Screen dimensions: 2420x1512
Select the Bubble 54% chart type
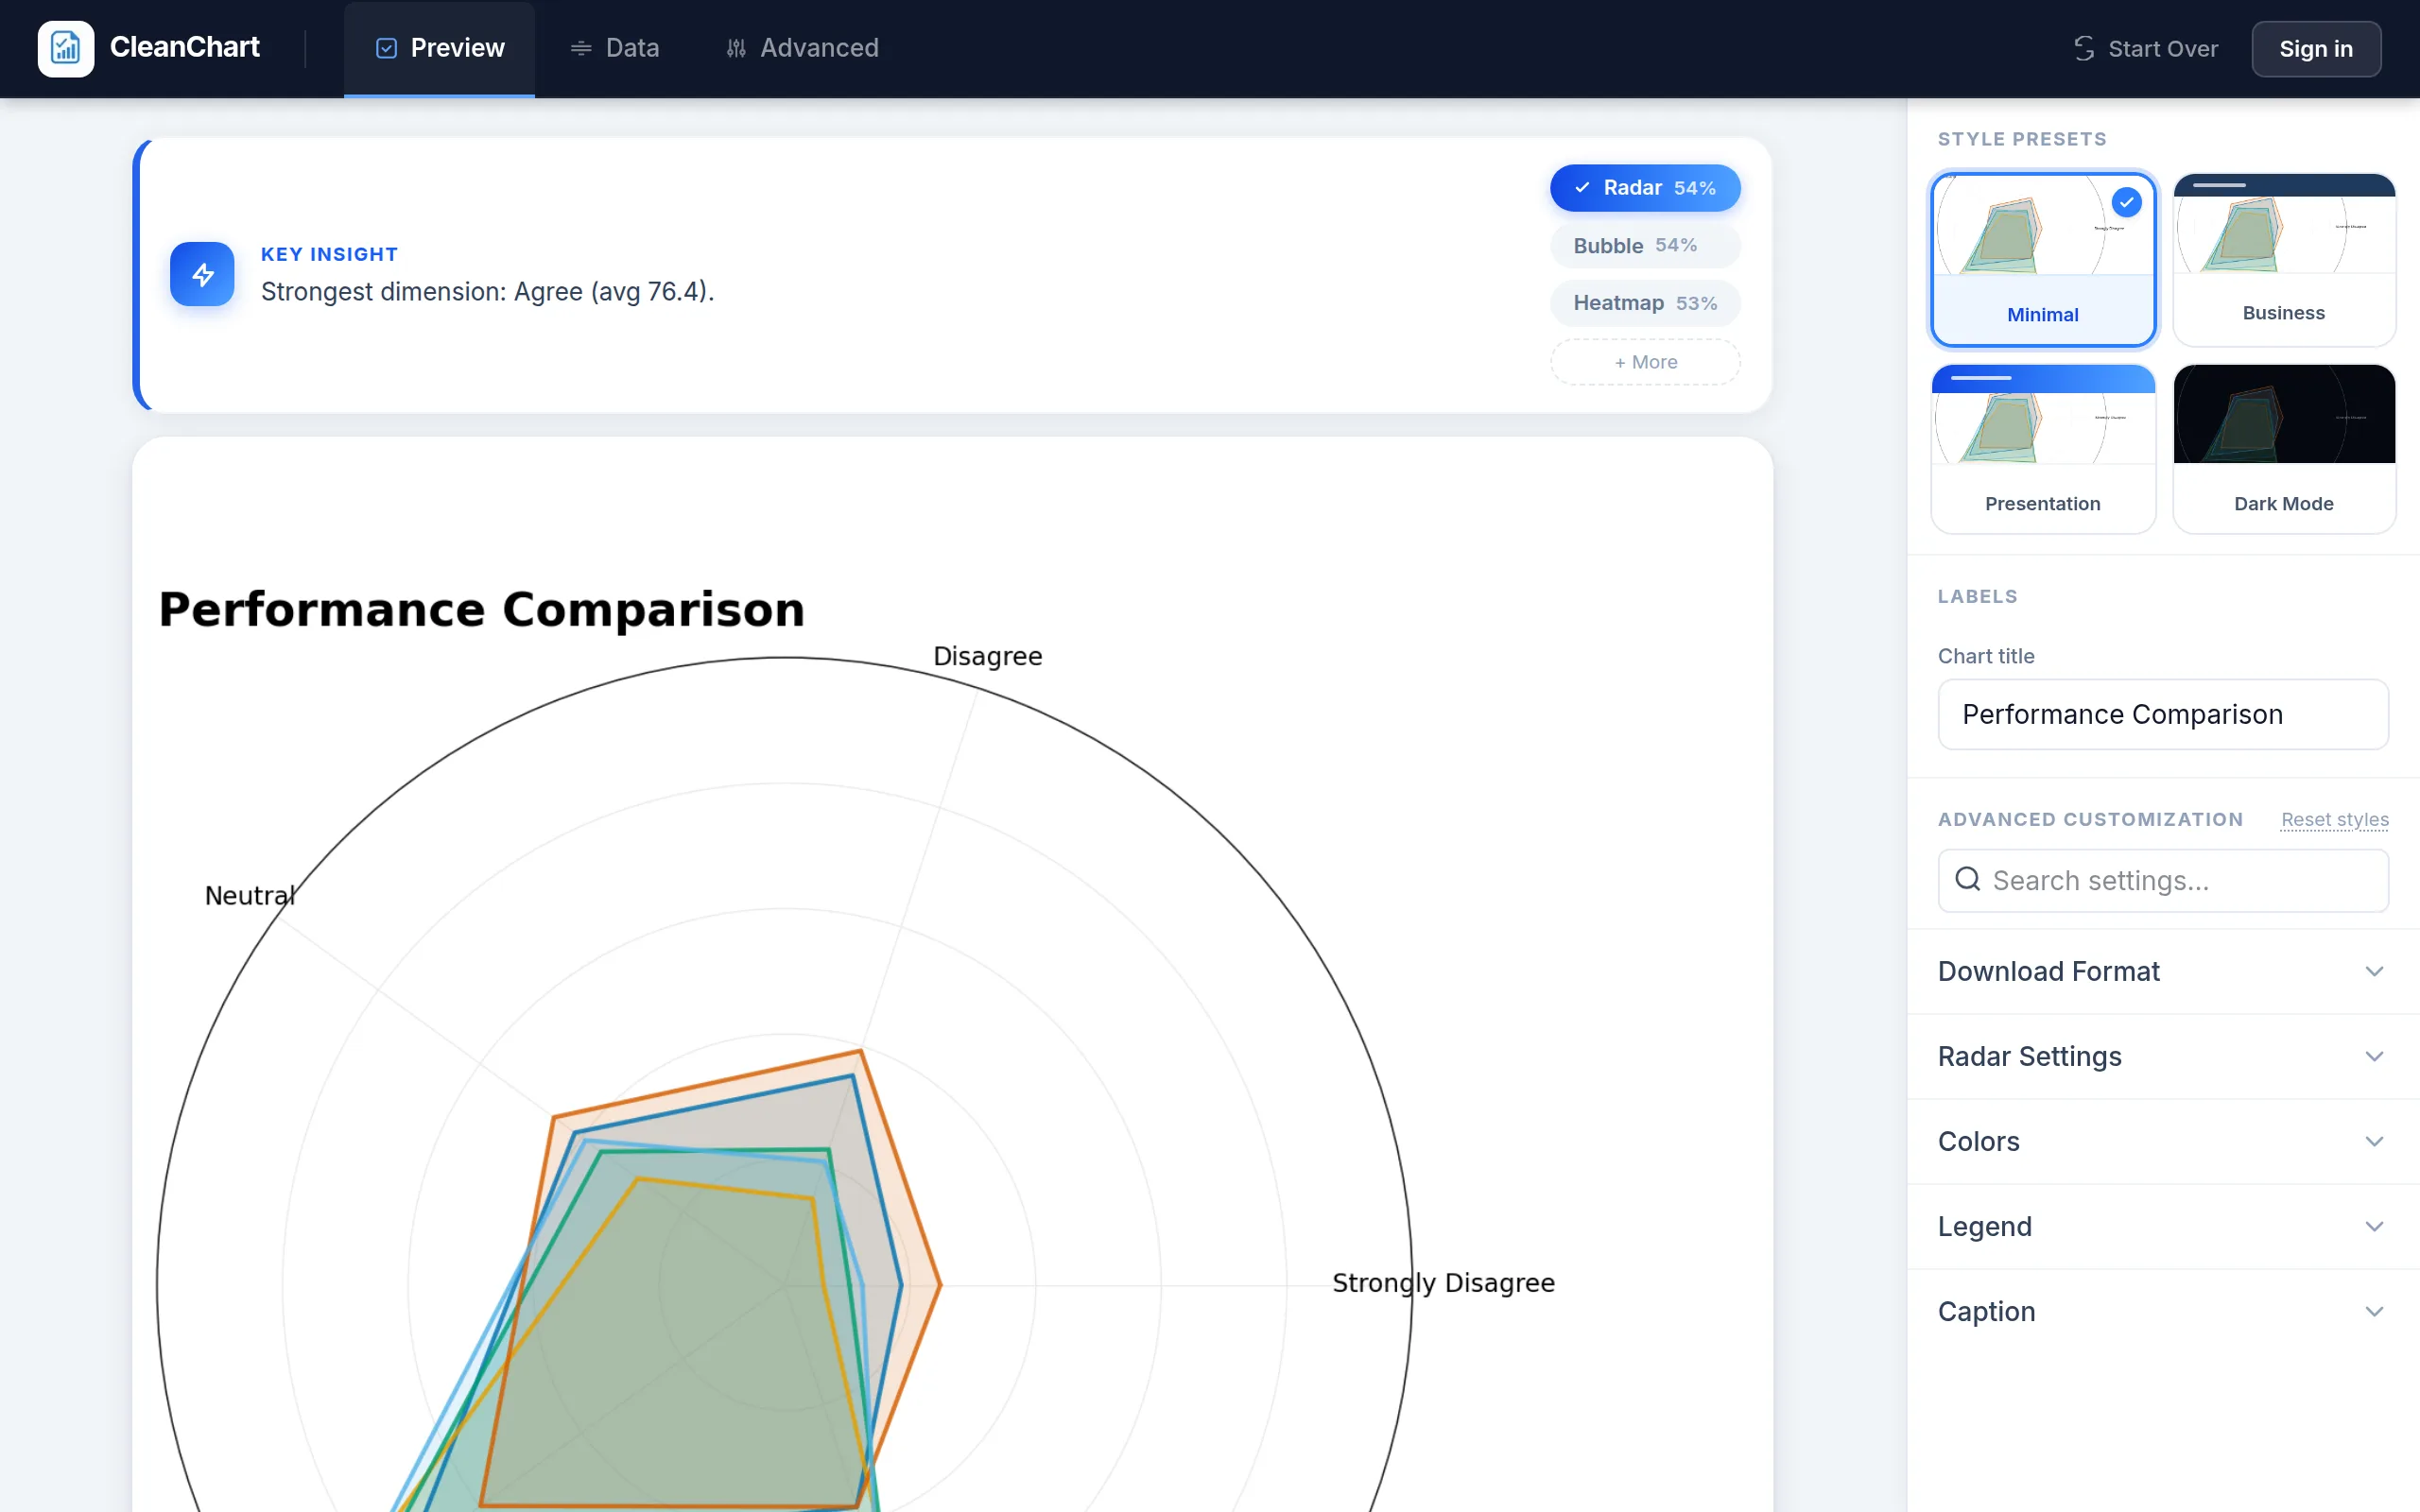1645,245
